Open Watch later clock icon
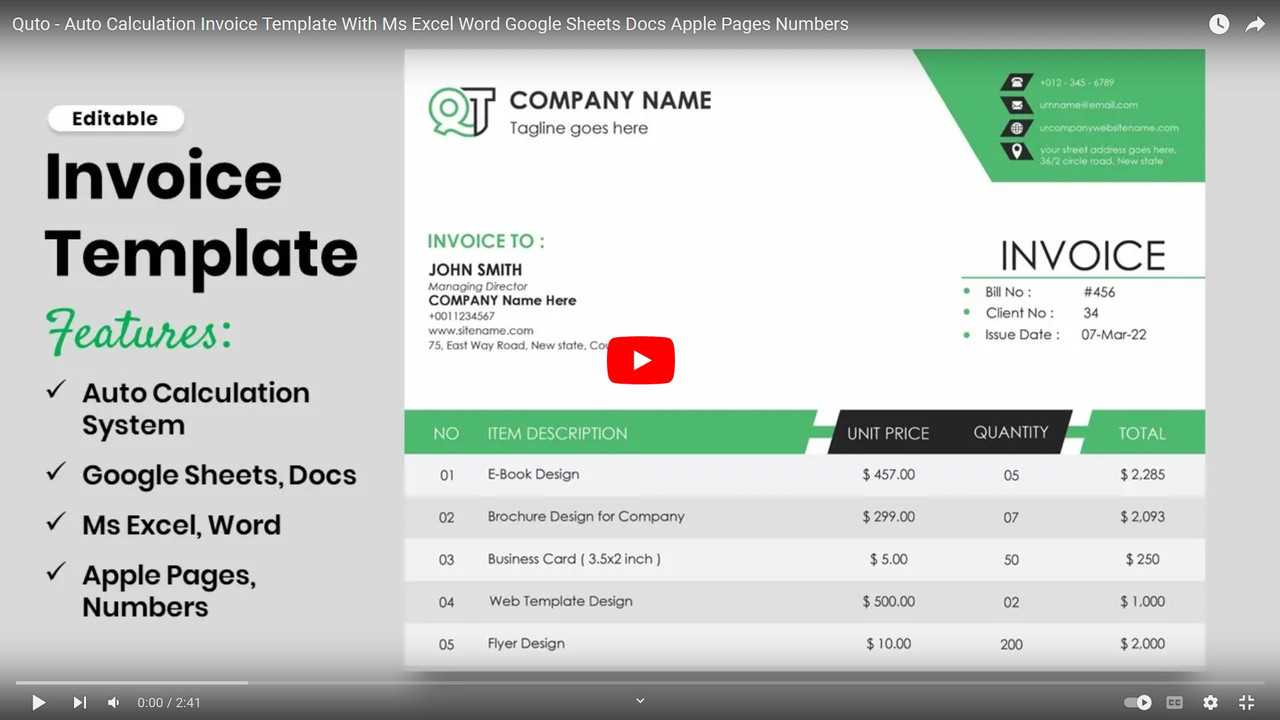Screen dimensions: 1280x720 tap(1219, 24)
